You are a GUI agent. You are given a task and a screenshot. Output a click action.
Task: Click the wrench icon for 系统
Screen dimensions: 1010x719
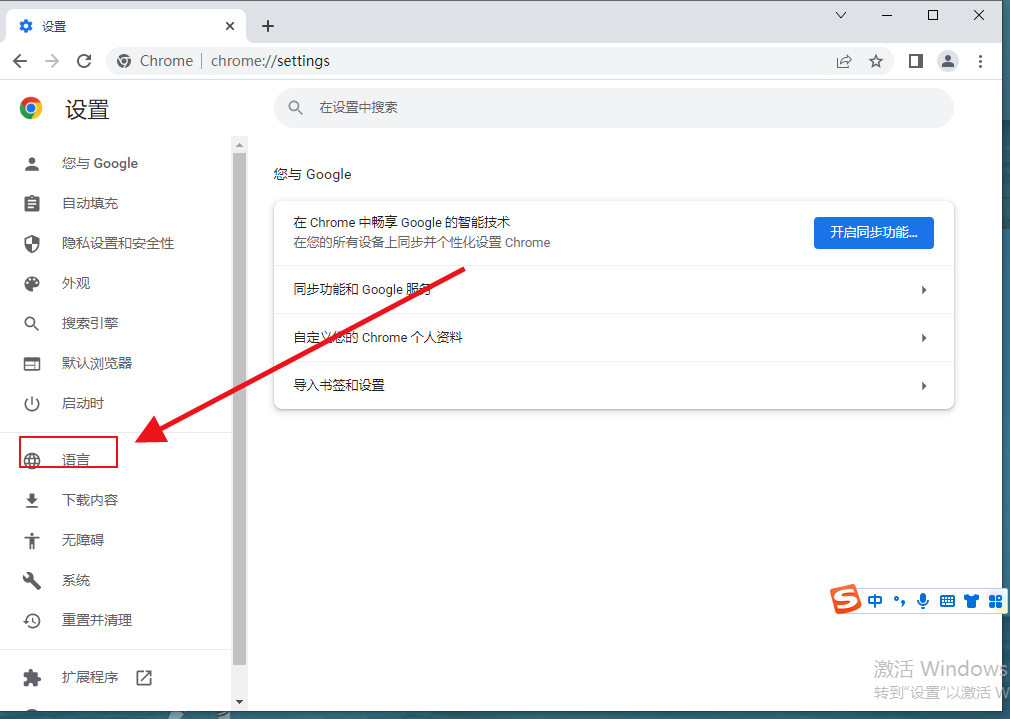(32, 580)
